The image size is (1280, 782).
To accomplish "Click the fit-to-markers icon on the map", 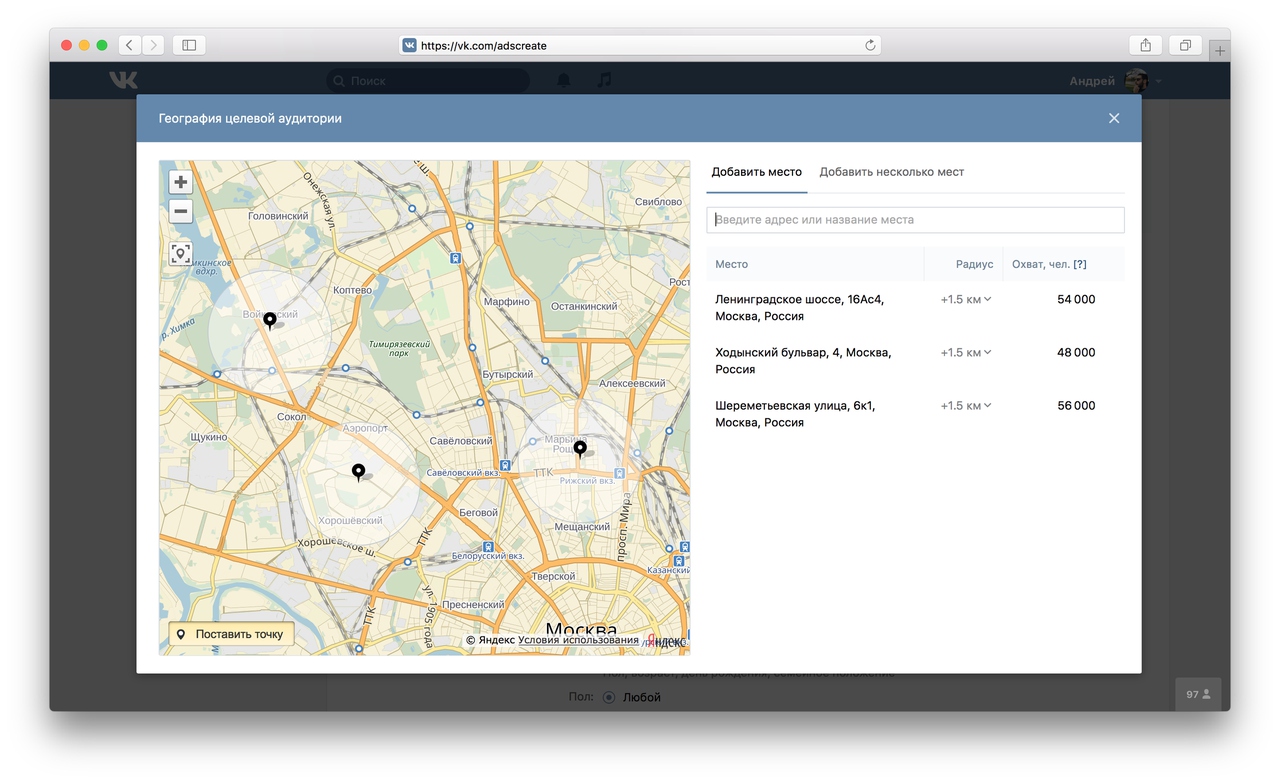I will pyautogui.click(x=180, y=253).
